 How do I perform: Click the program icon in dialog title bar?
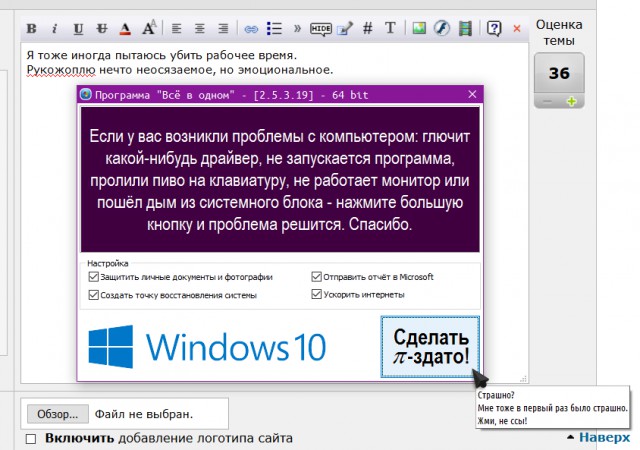[86, 94]
